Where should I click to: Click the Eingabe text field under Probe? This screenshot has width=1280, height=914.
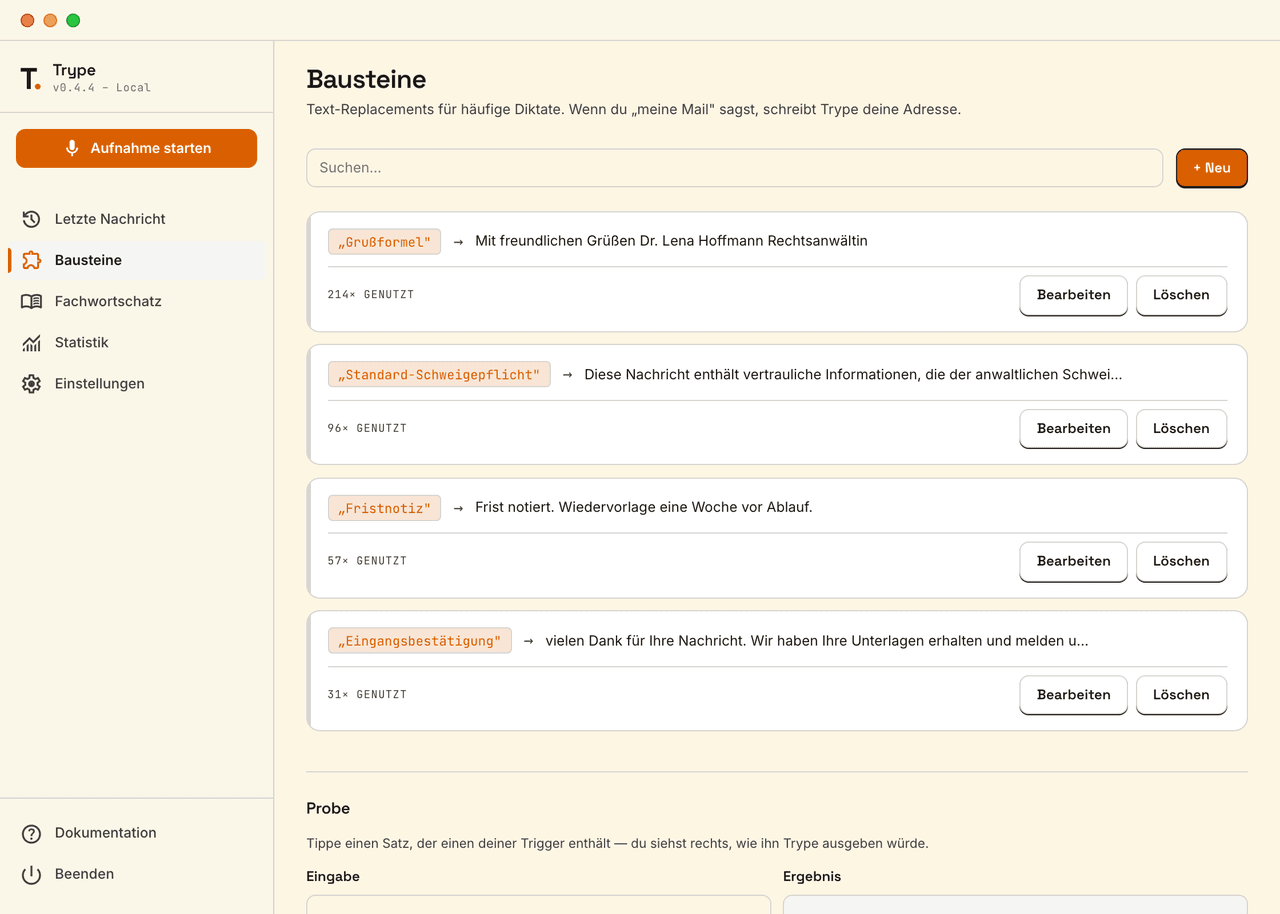(x=538, y=904)
